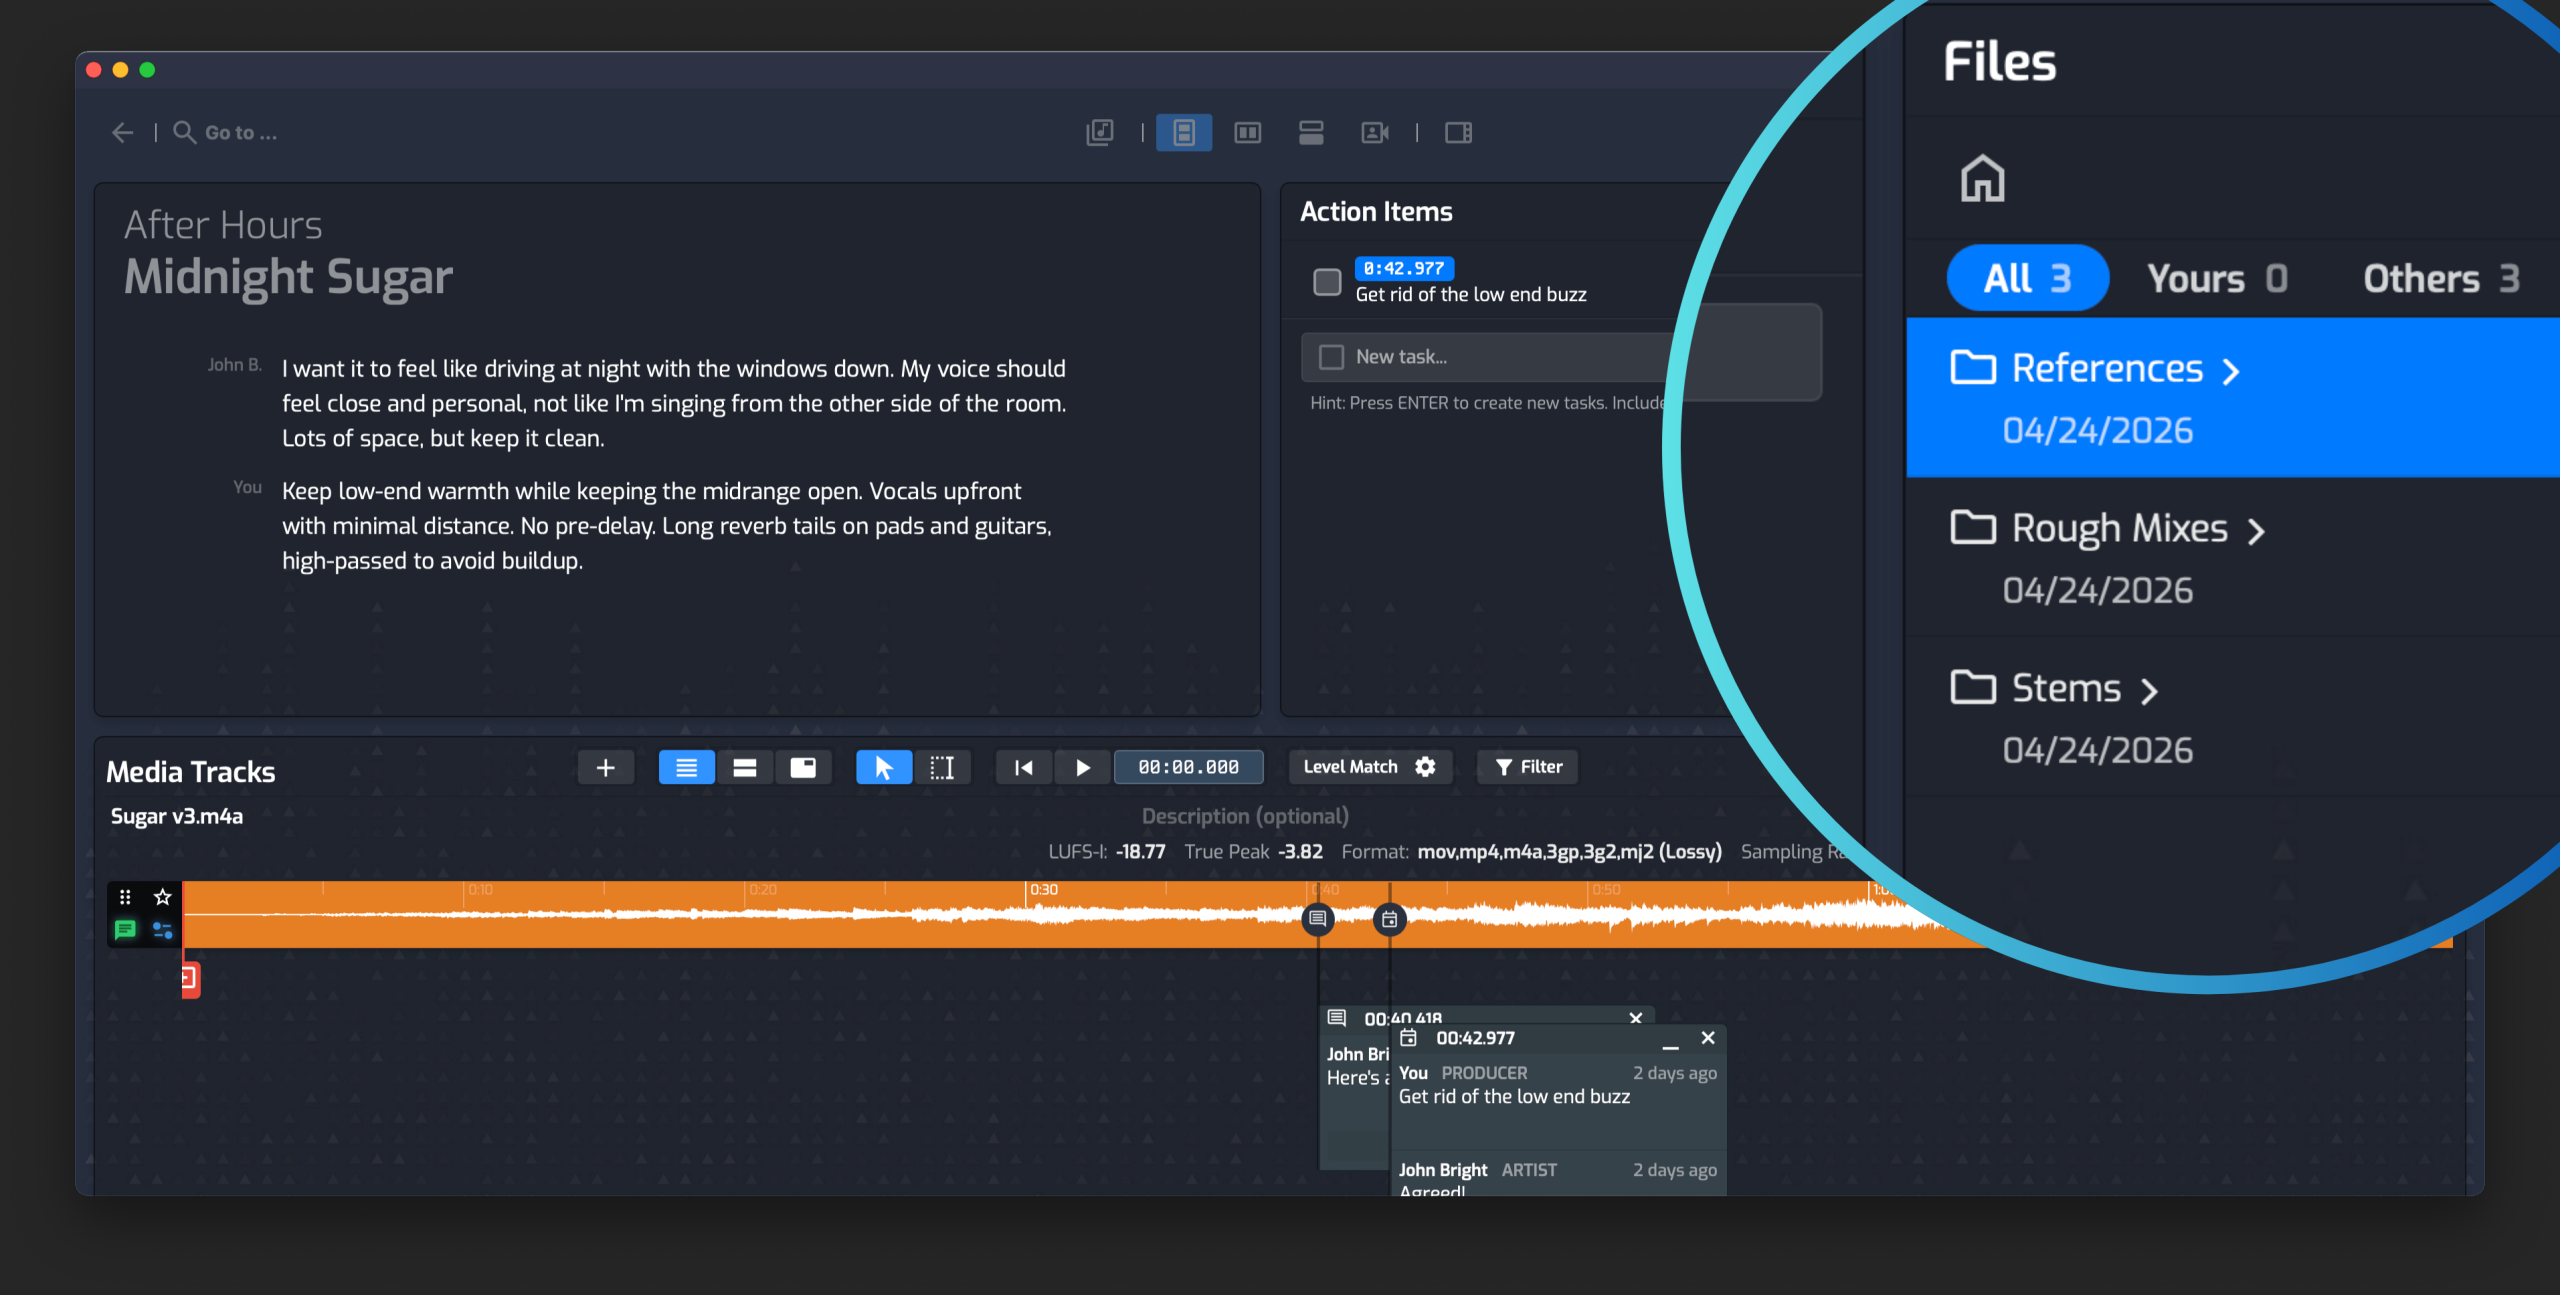Play the Sugar v3.m4a track
The width and height of the screenshot is (2560, 1295).
[x=1082, y=768]
